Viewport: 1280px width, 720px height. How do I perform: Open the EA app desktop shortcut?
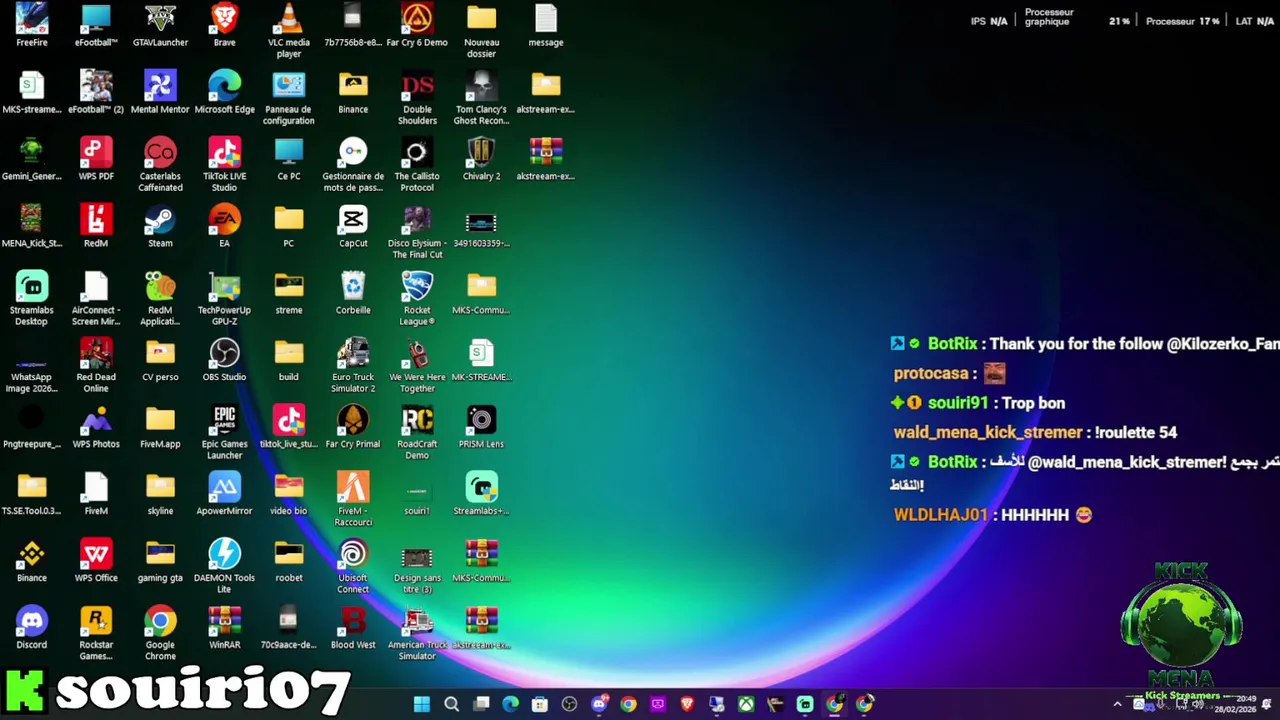pyautogui.click(x=224, y=227)
